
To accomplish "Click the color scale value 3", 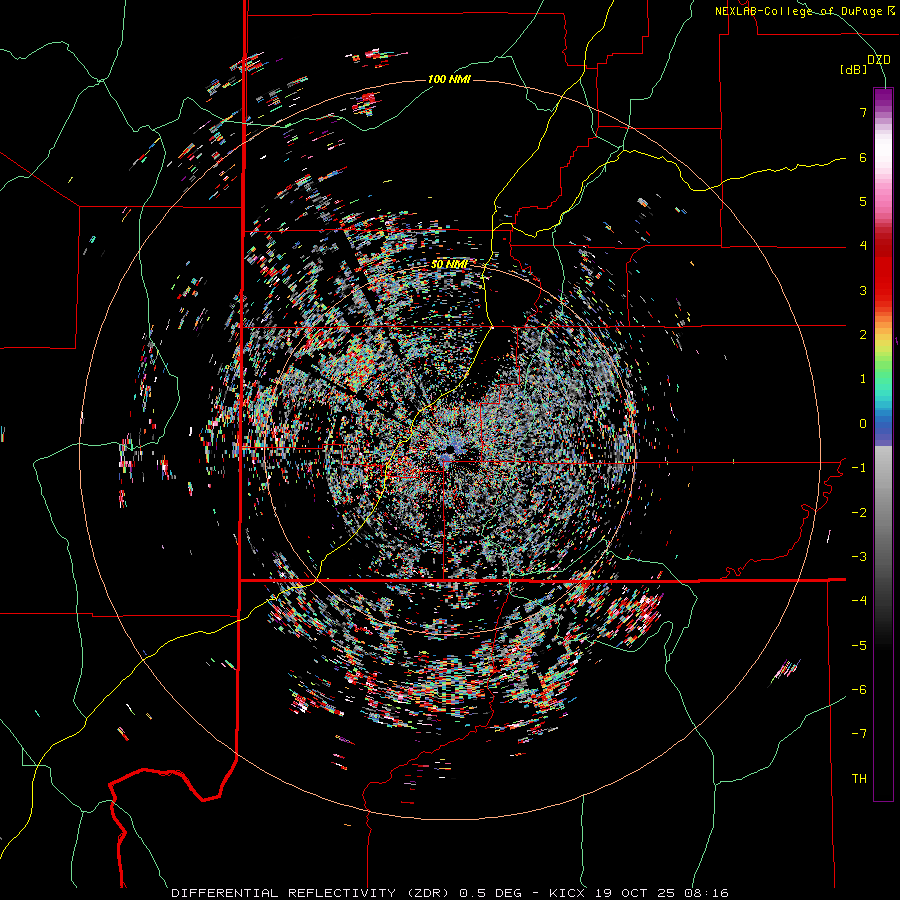I will coord(863,290).
